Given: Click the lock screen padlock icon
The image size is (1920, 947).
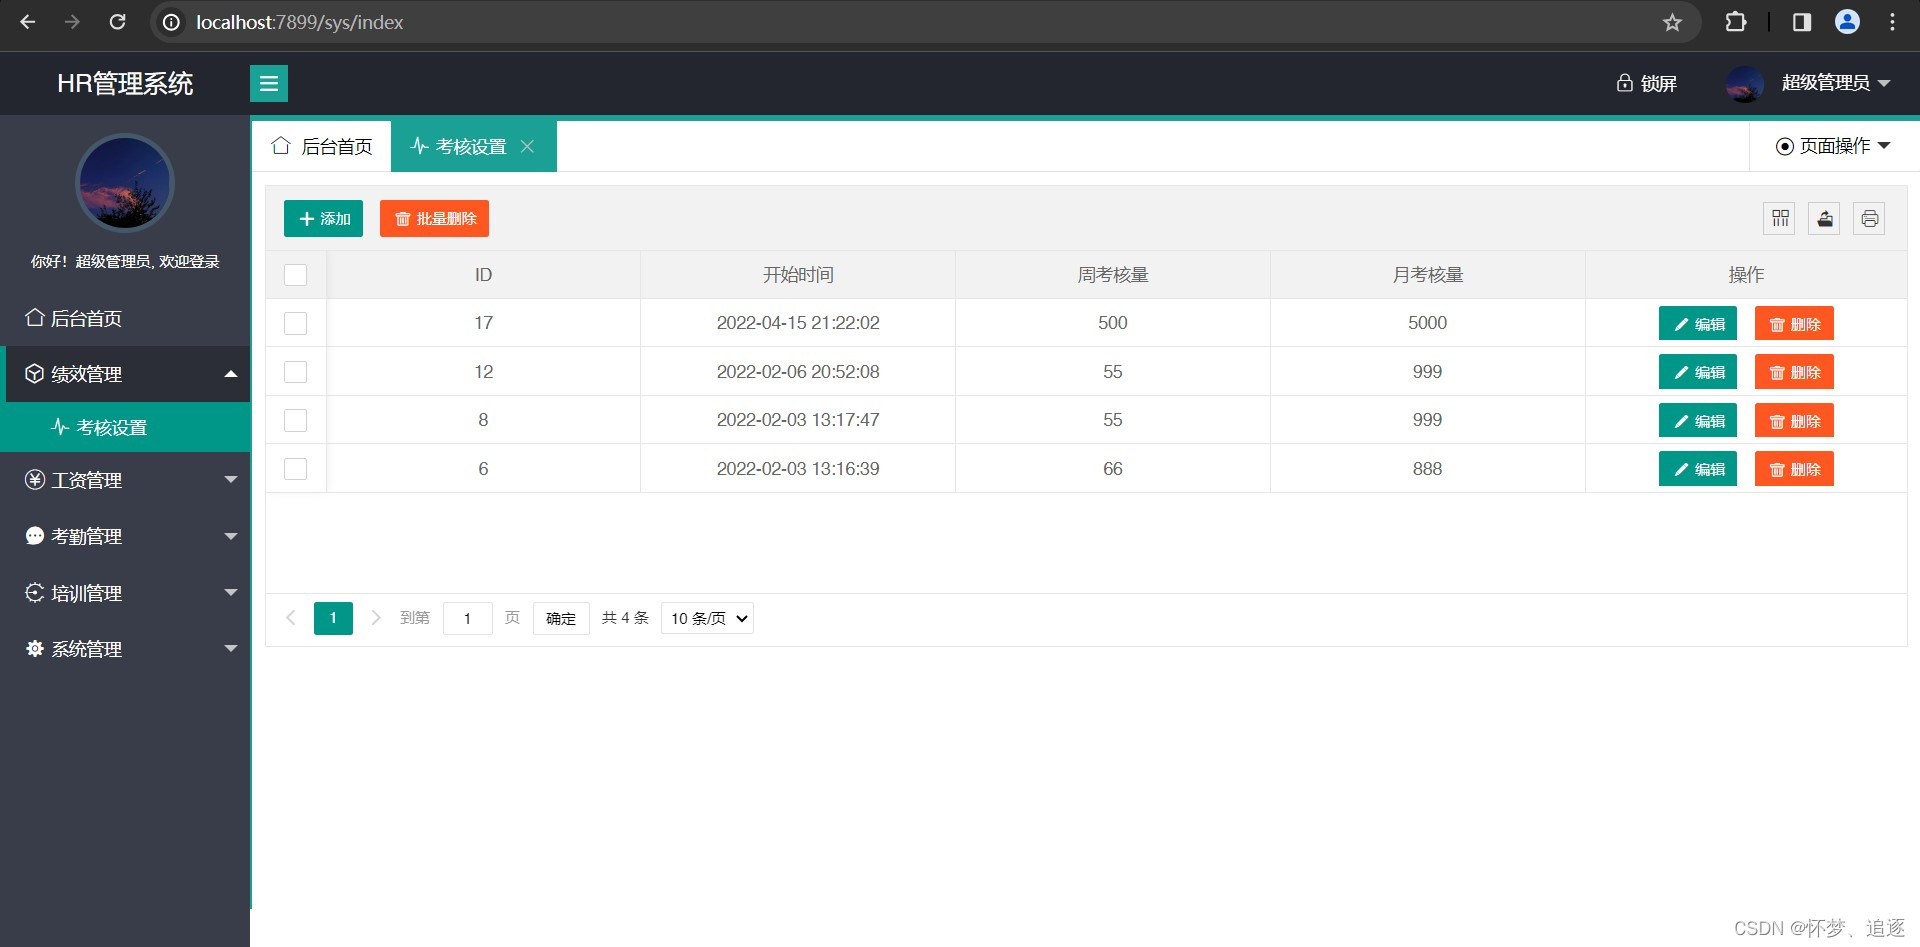Looking at the screenshot, I should pyautogui.click(x=1625, y=83).
